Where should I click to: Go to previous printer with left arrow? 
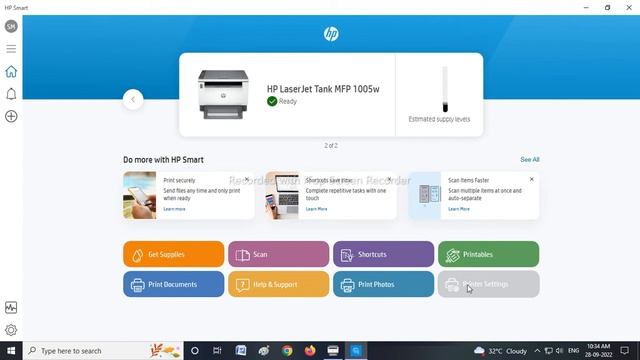tap(133, 99)
